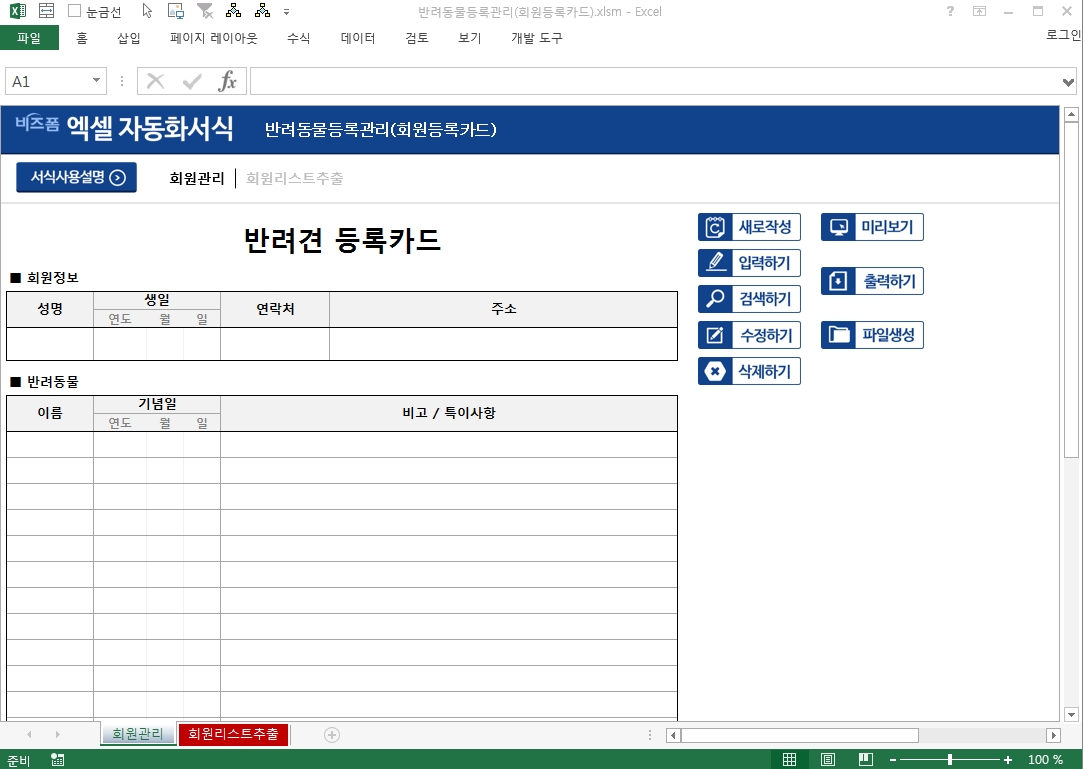
Task: Open the 데이터 ribbon tab
Action: (358, 38)
